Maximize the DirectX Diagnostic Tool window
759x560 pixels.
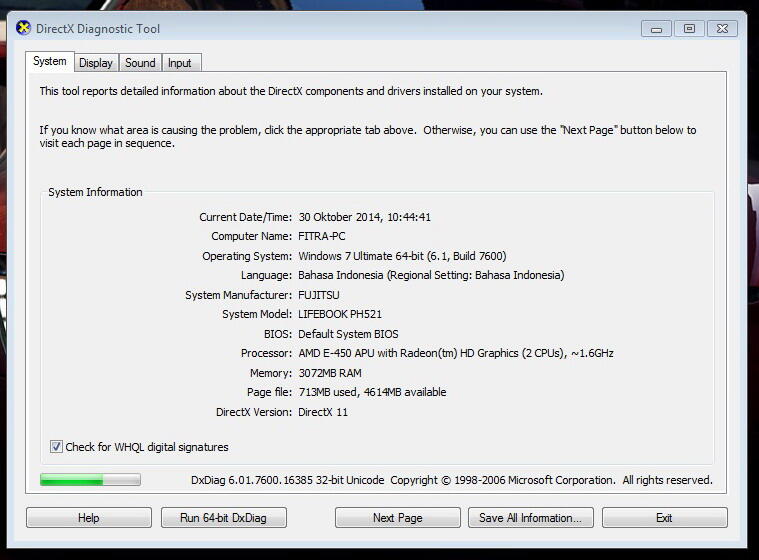[x=689, y=29]
